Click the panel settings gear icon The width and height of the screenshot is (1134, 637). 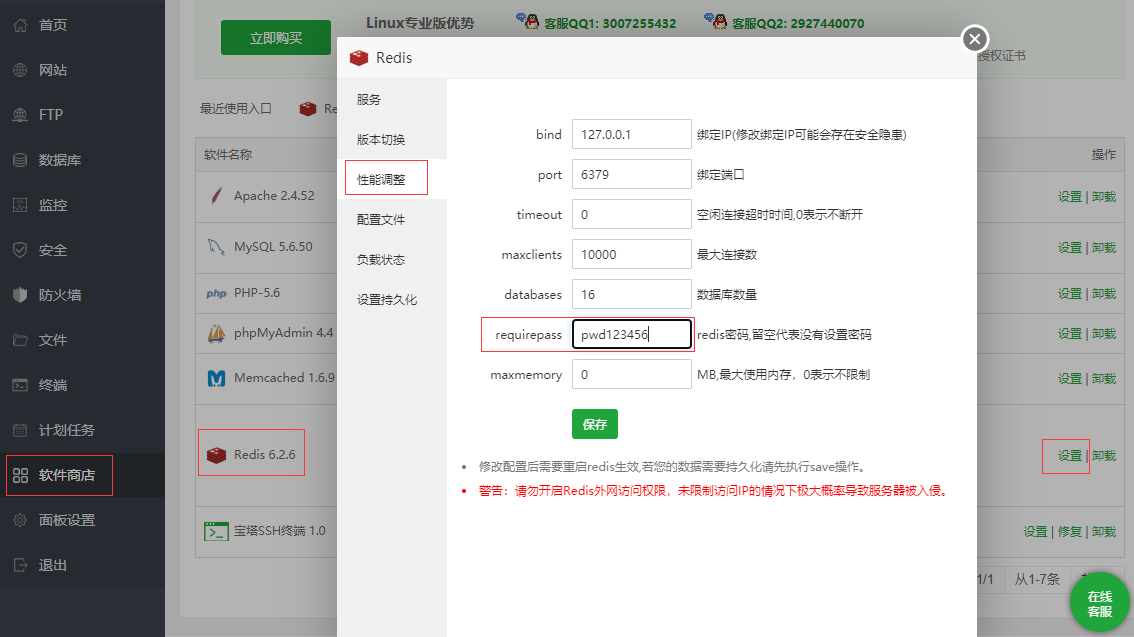(x=20, y=520)
